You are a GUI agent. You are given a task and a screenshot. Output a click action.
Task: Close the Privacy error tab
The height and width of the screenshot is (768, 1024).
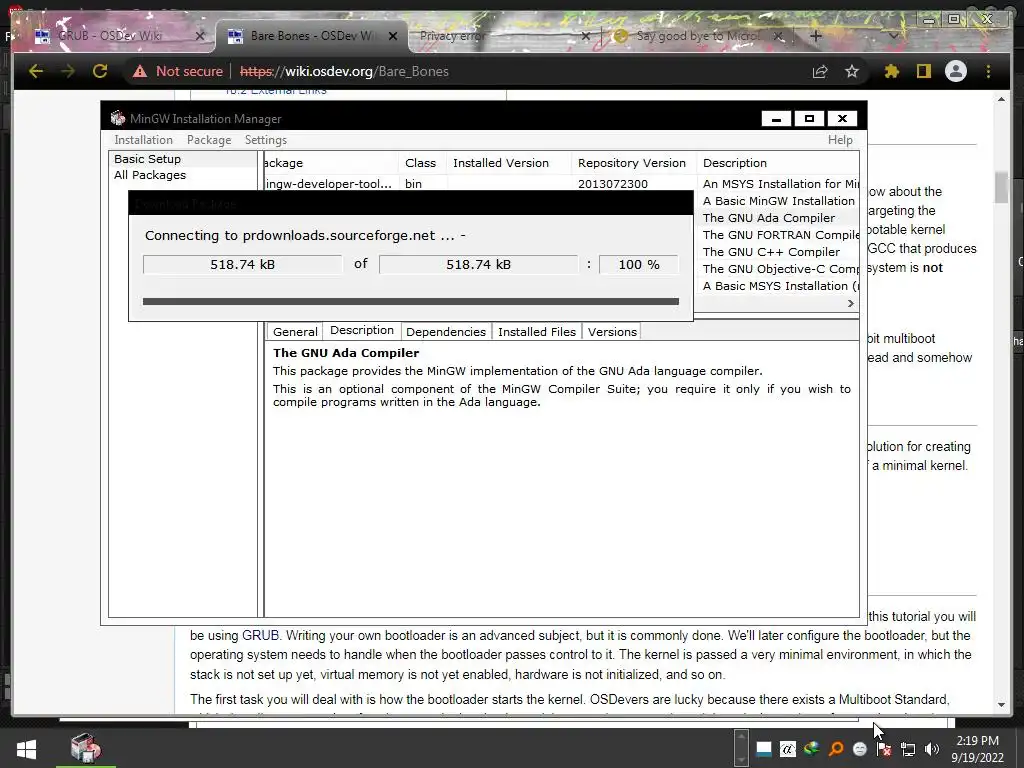586,37
